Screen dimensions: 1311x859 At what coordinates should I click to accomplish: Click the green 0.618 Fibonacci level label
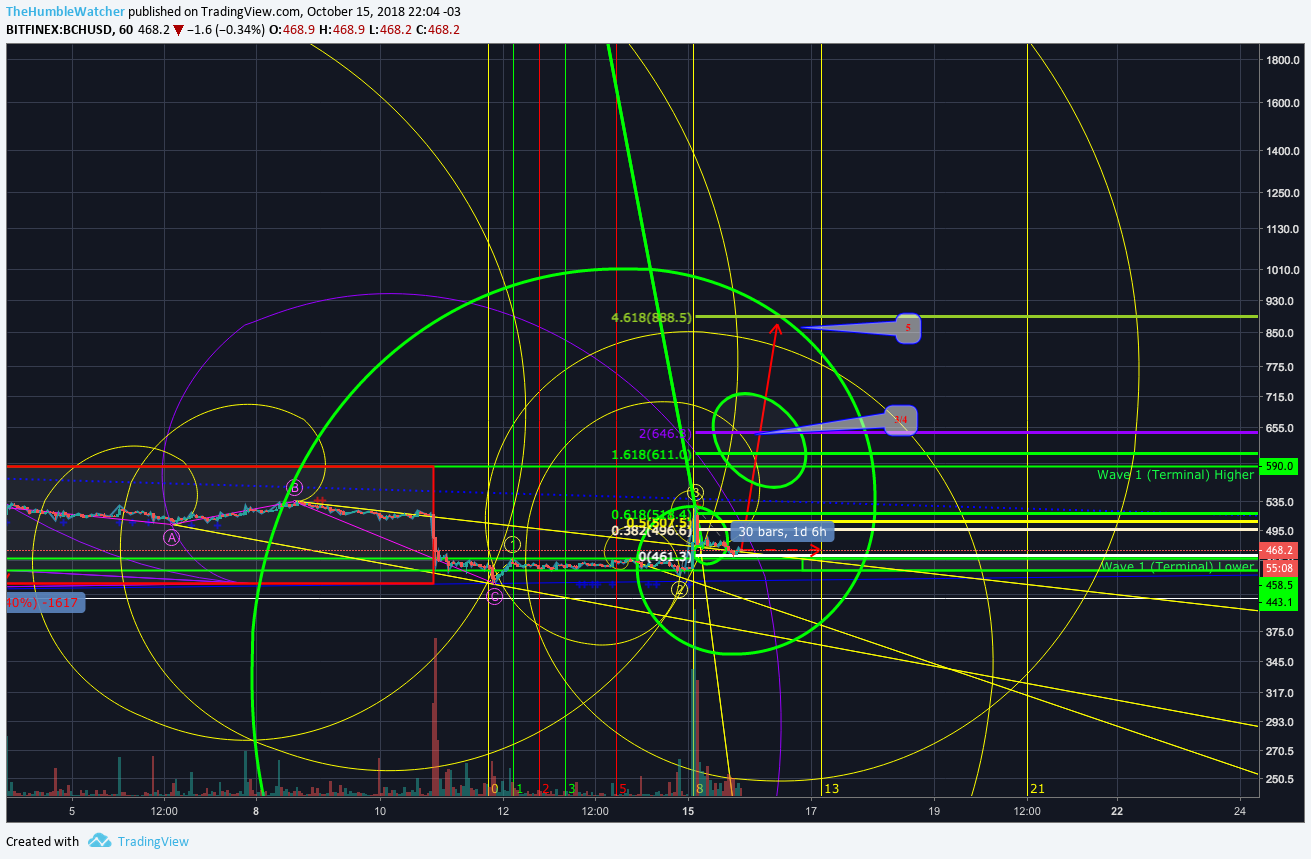[x=652, y=514]
